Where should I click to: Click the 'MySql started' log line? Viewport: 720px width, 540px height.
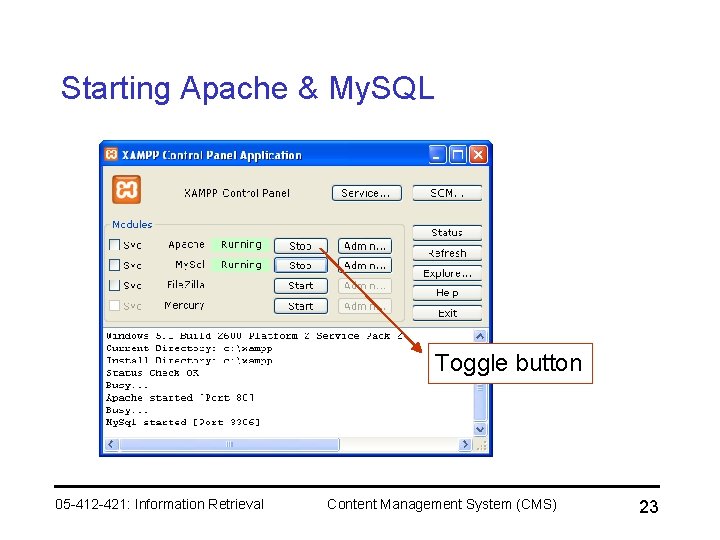coord(183,422)
